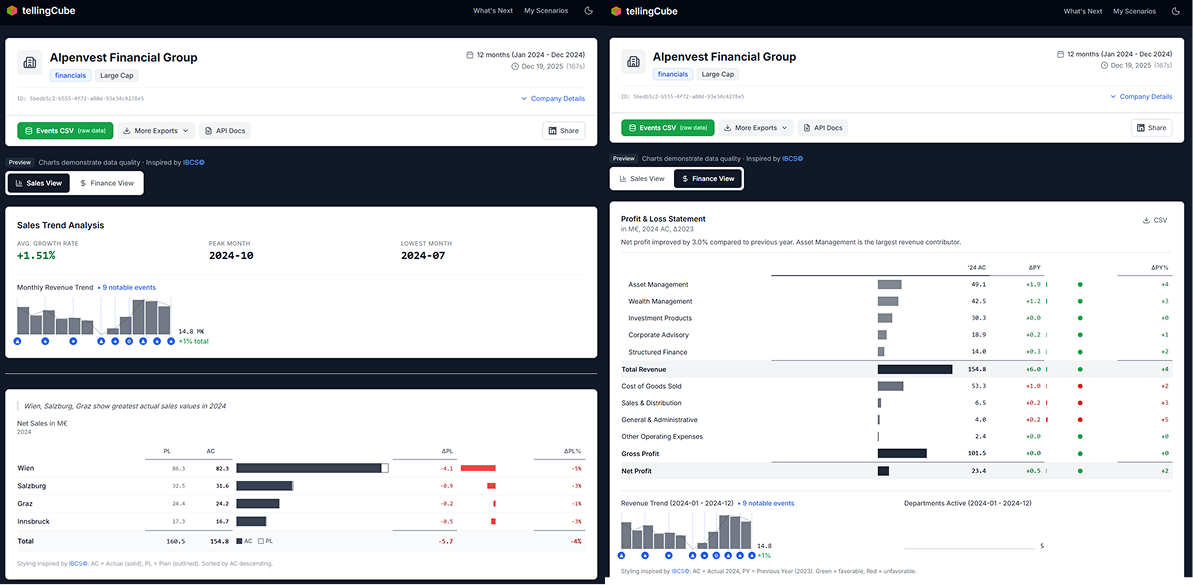
Task: Click Wien actual sales bar
Action: coord(309,468)
